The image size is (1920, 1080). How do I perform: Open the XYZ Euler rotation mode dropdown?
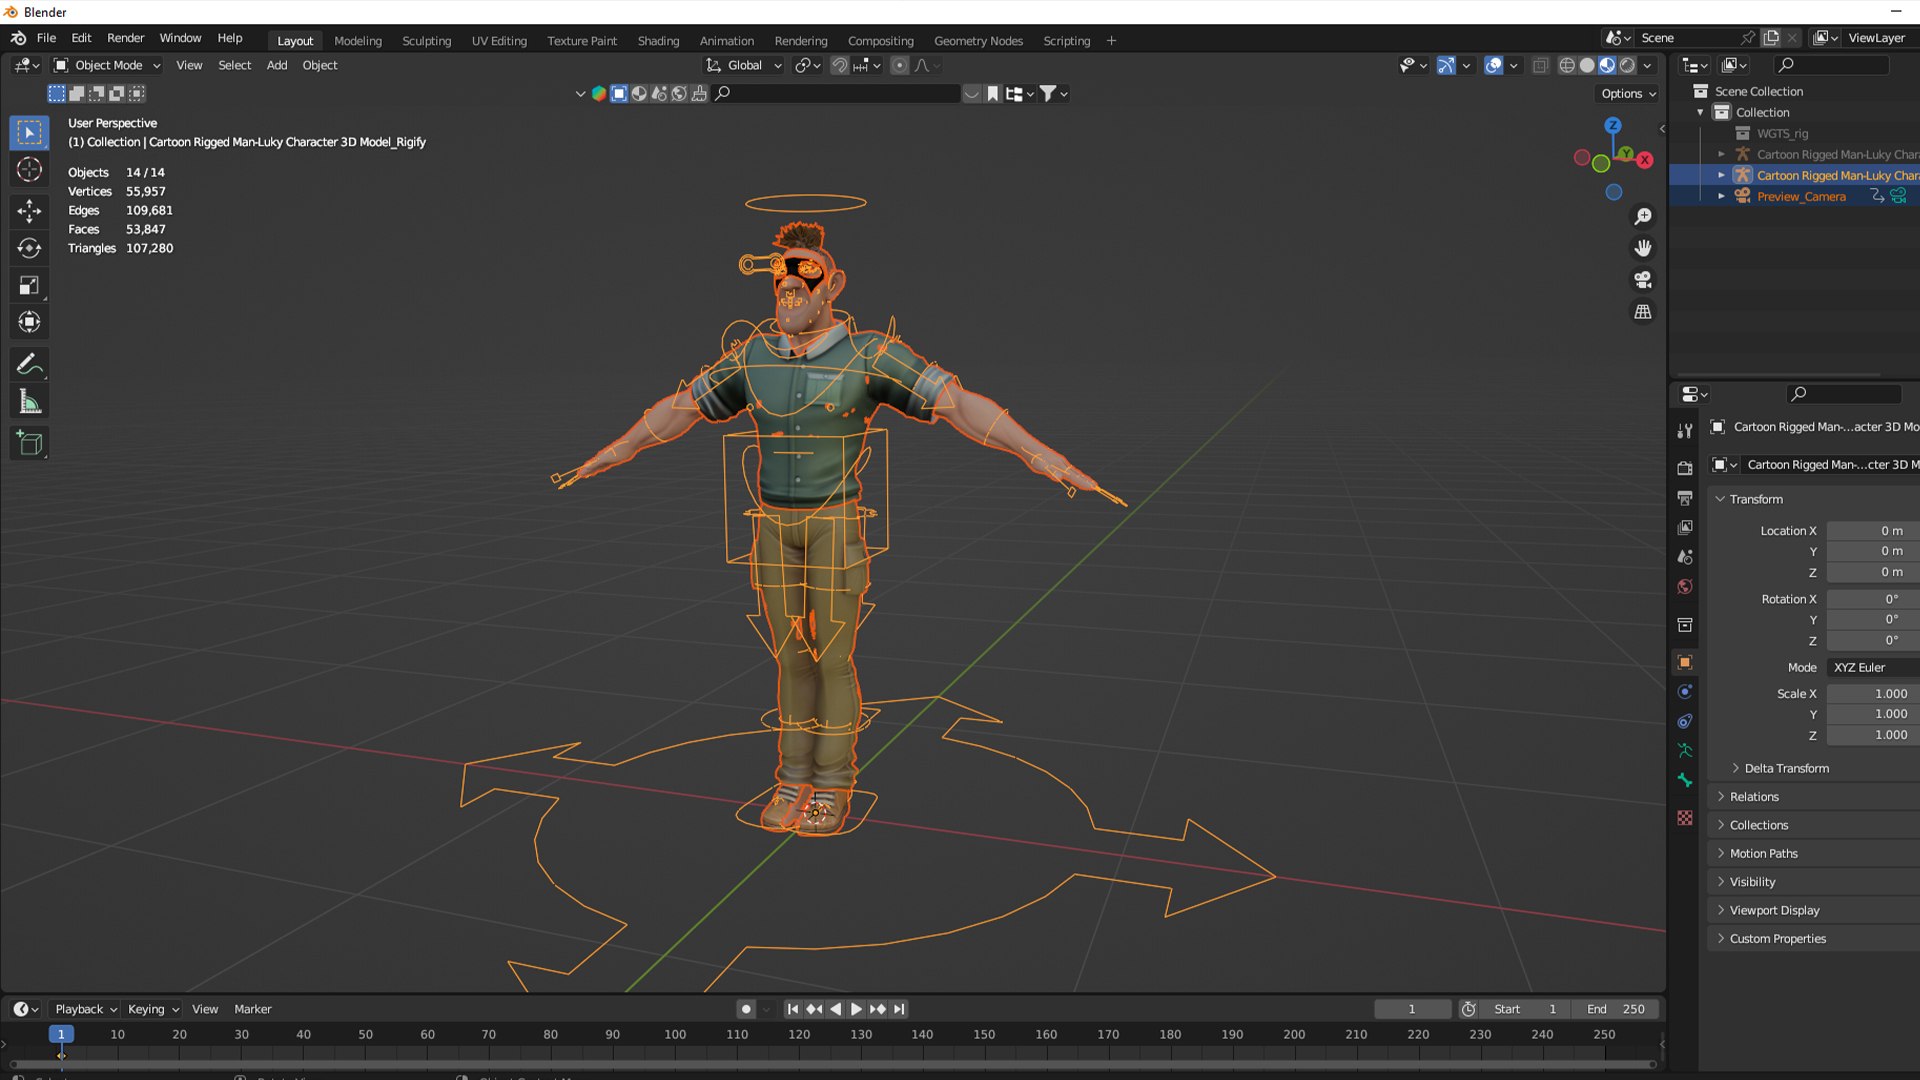point(1873,667)
